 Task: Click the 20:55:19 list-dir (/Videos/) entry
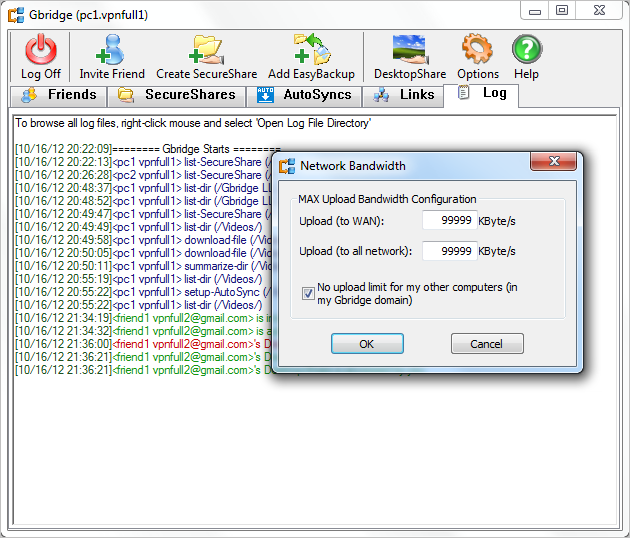coord(139,279)
